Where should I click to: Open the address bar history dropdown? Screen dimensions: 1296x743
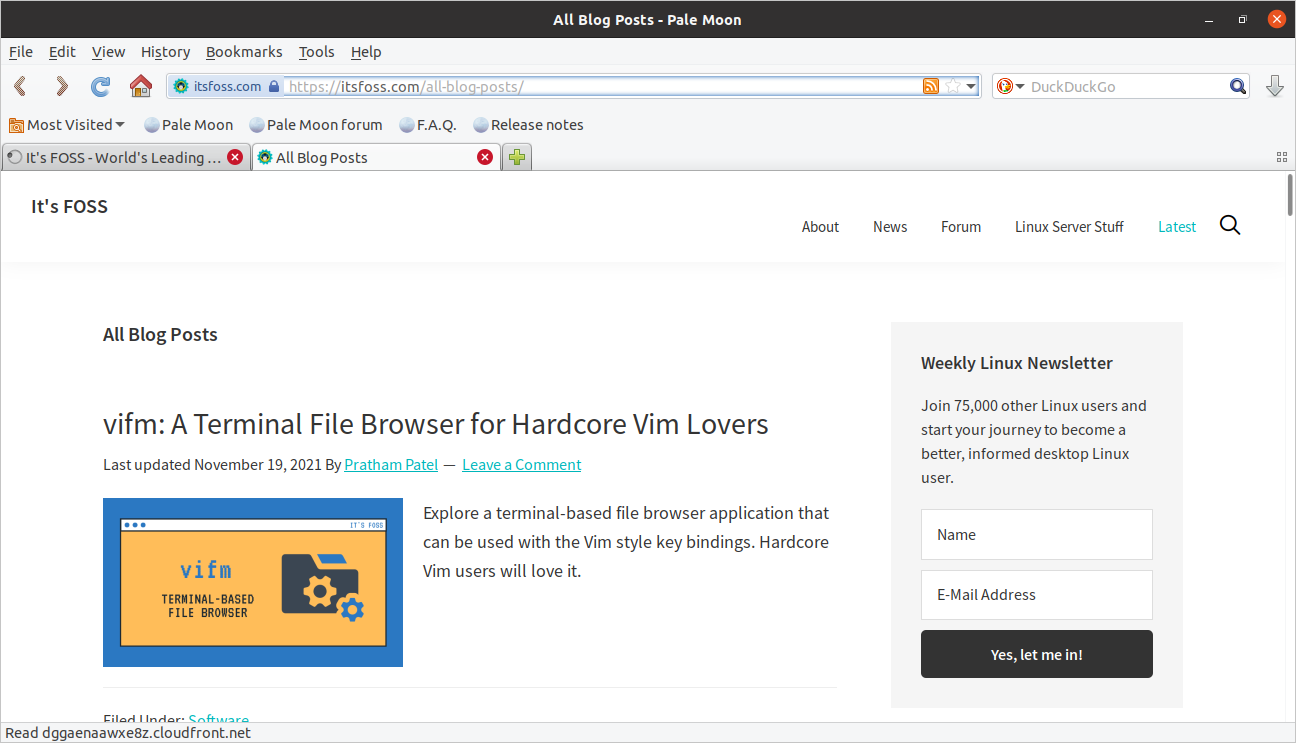pyautogui.click(x=968, y=86)
